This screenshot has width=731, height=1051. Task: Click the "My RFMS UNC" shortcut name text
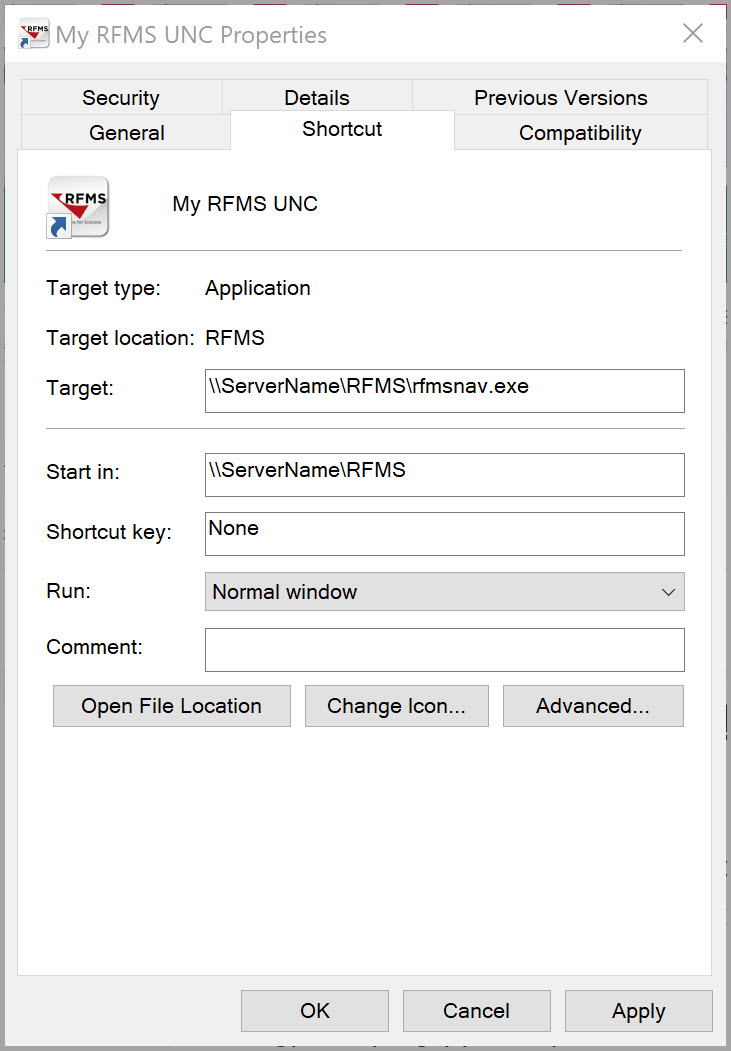[245, 204]
